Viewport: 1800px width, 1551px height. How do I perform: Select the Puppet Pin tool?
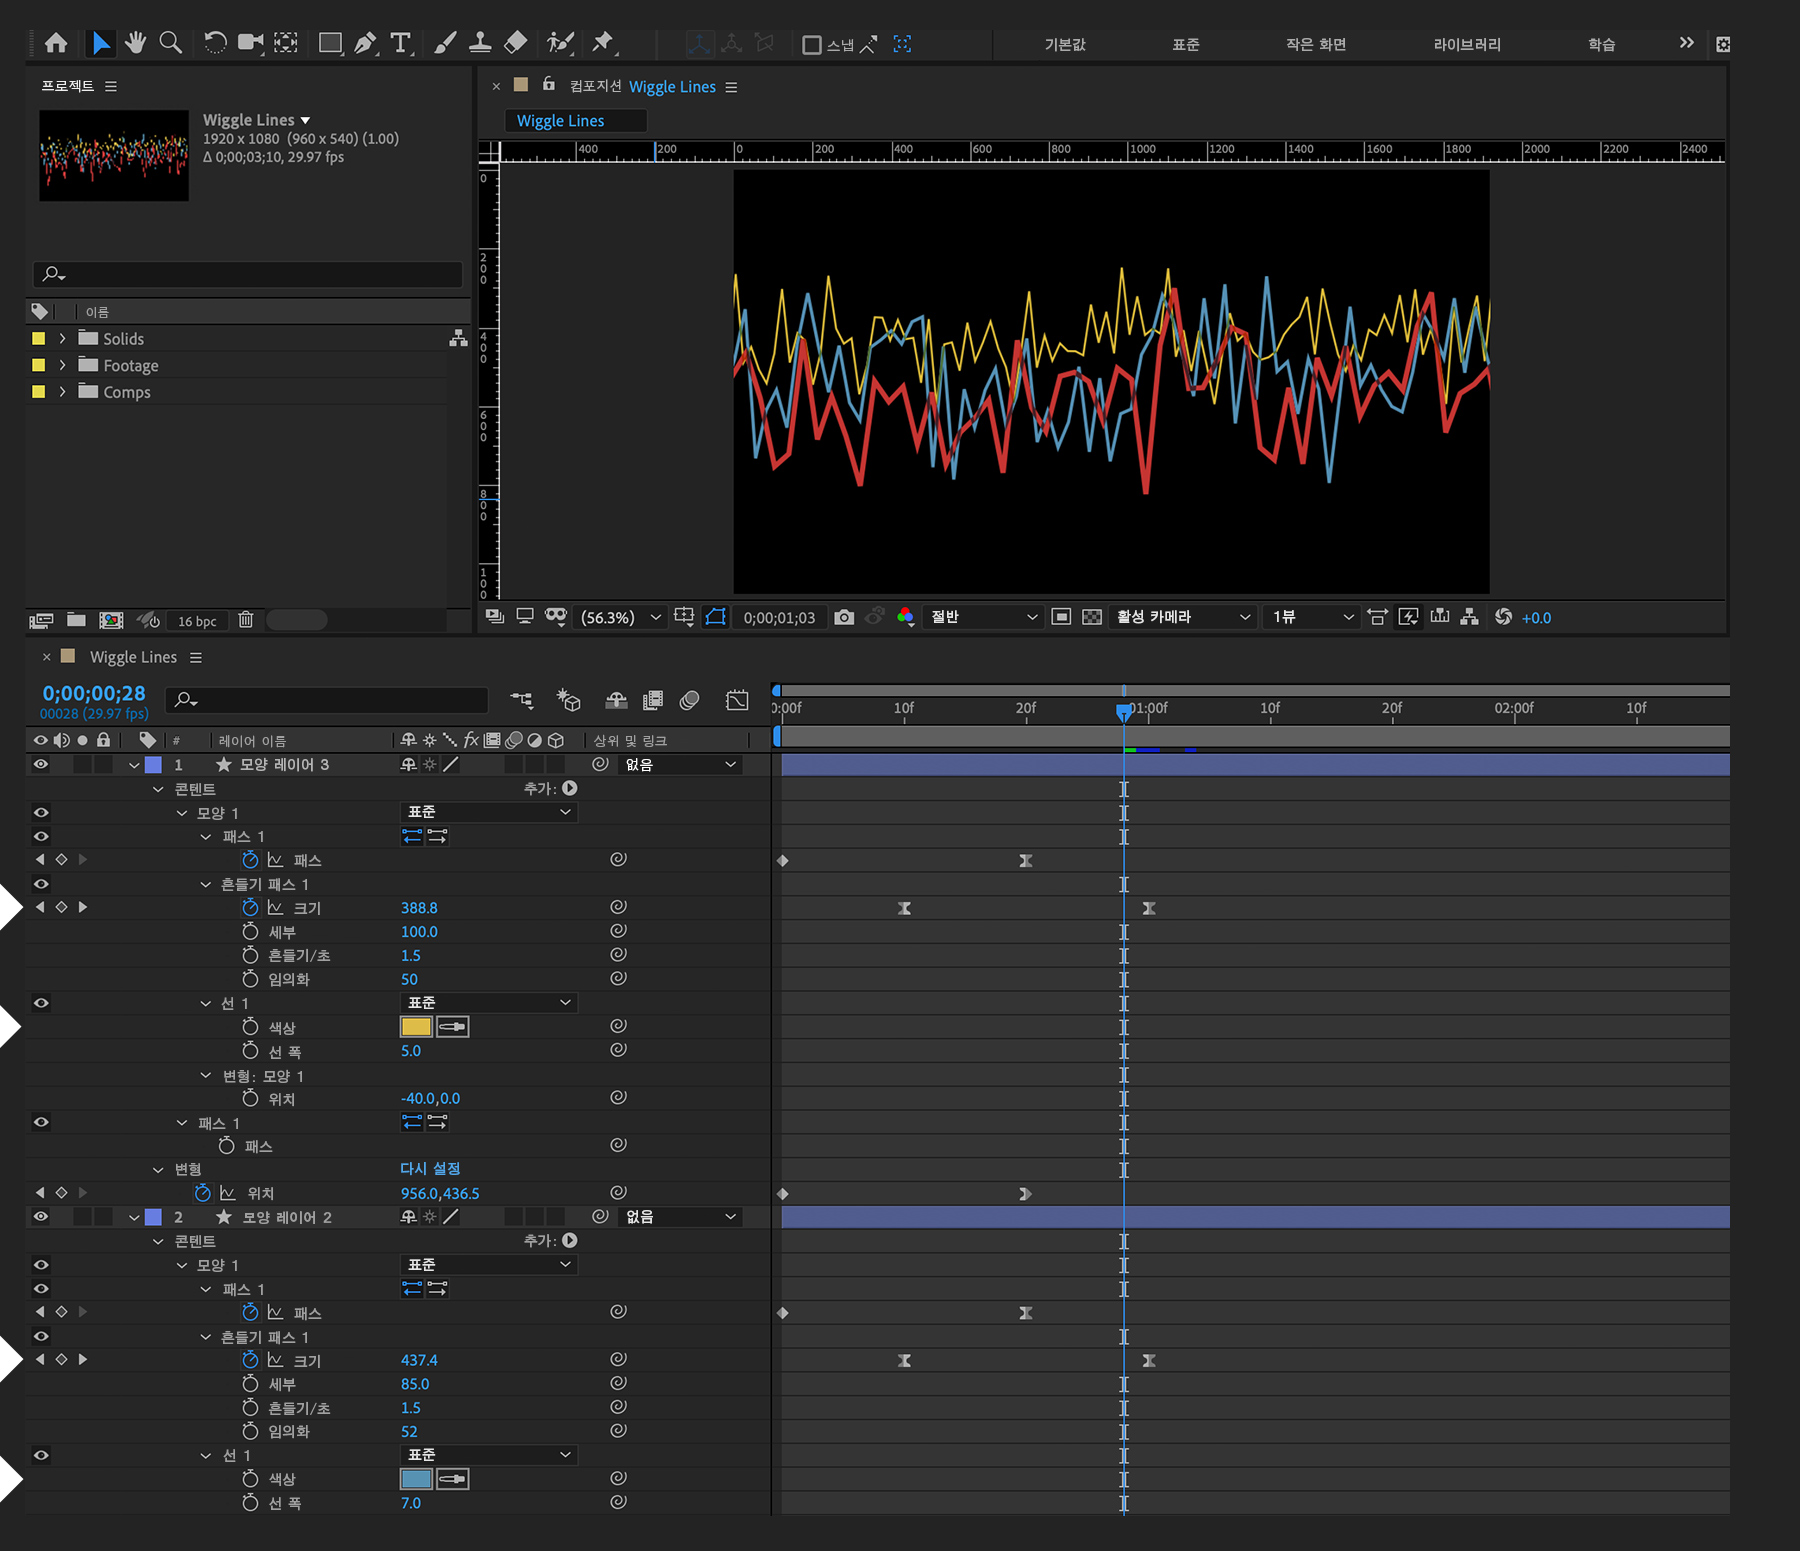[x=602, y=43]
